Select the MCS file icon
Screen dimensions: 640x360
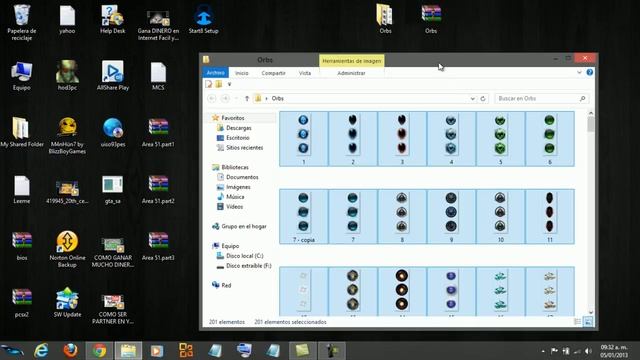(158, 76)
